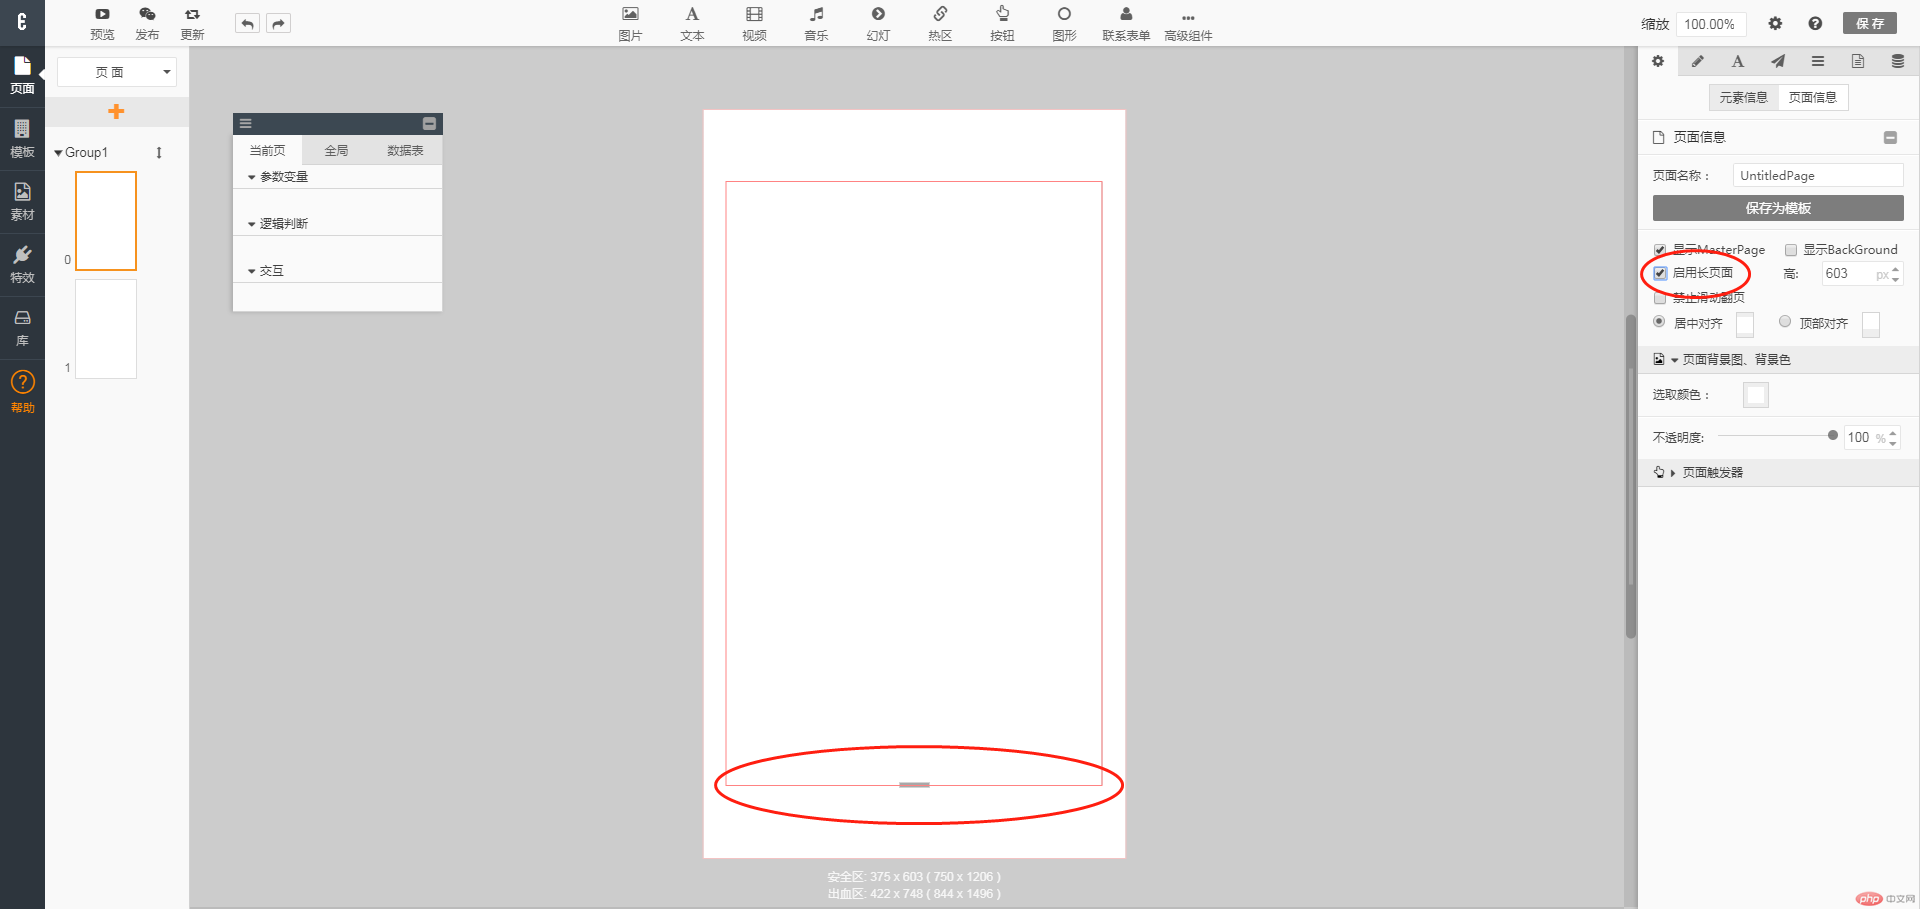Switch to 全局 tab

tap(336, 150)
